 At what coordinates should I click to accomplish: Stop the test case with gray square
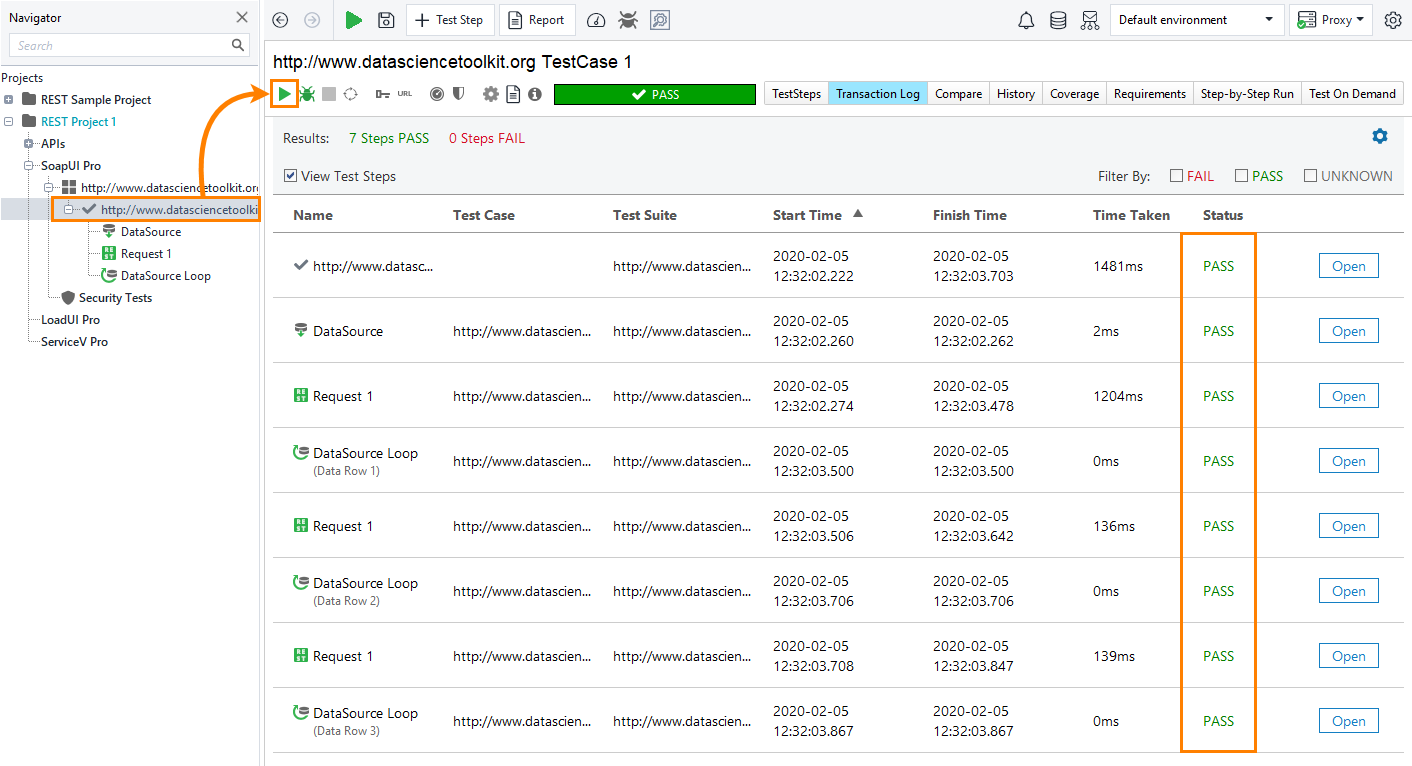click(329, 94)
